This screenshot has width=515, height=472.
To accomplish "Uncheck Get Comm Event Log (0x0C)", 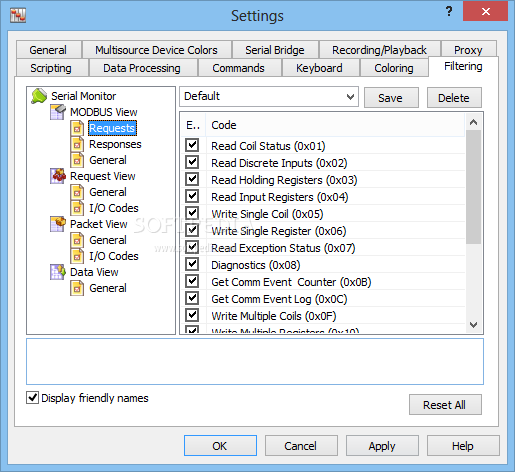I will (192, 298).
